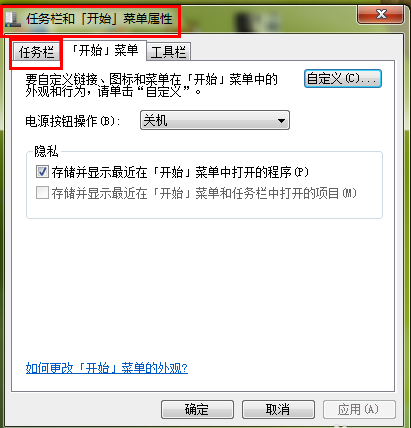This screenshot has width=411, height=428.
Task: Click the 隐私 group box heading
Action: click(x=46, y=151)
